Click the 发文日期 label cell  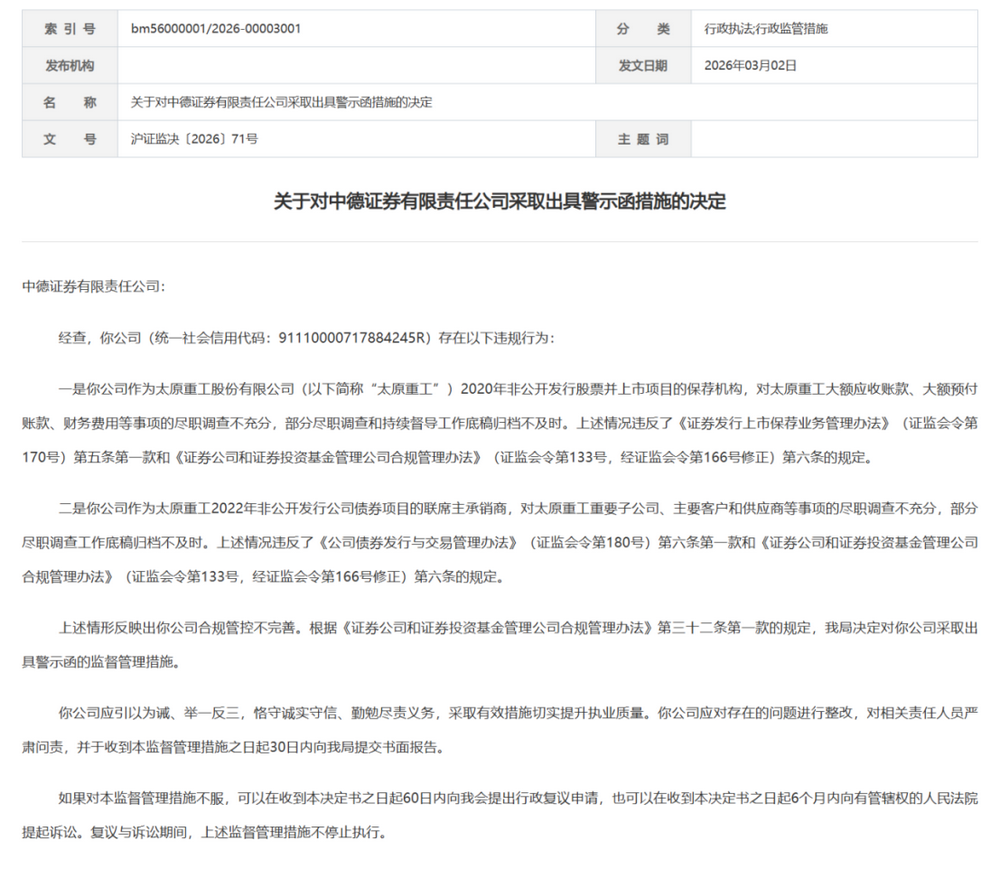(642, 66)
